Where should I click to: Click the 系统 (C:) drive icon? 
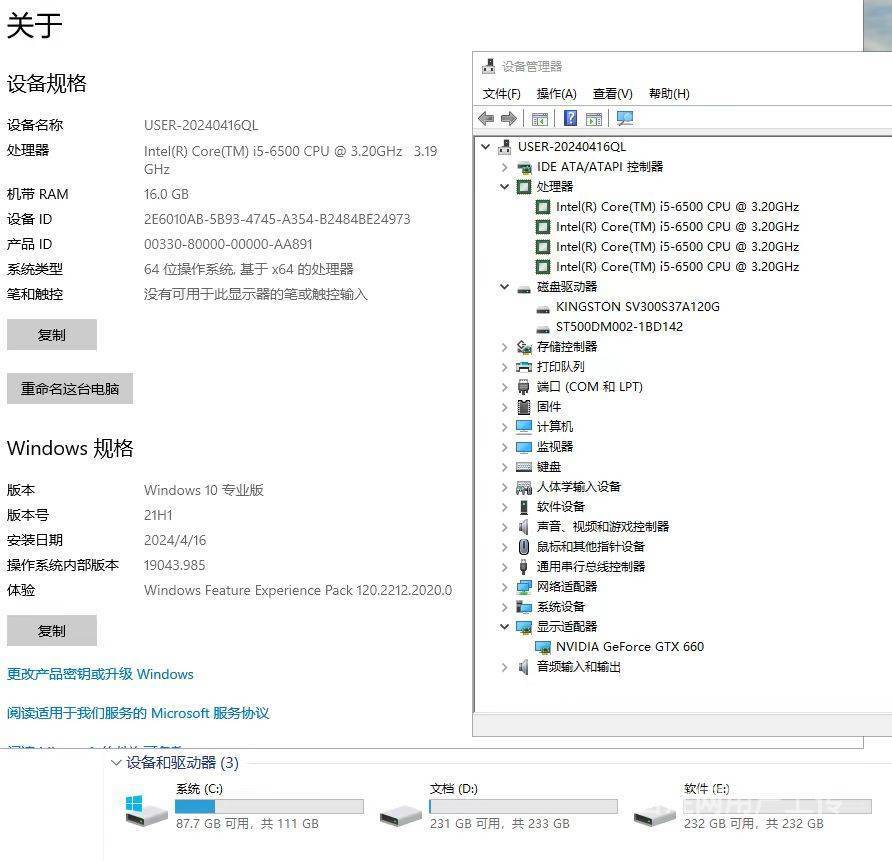tap(146, 810)
